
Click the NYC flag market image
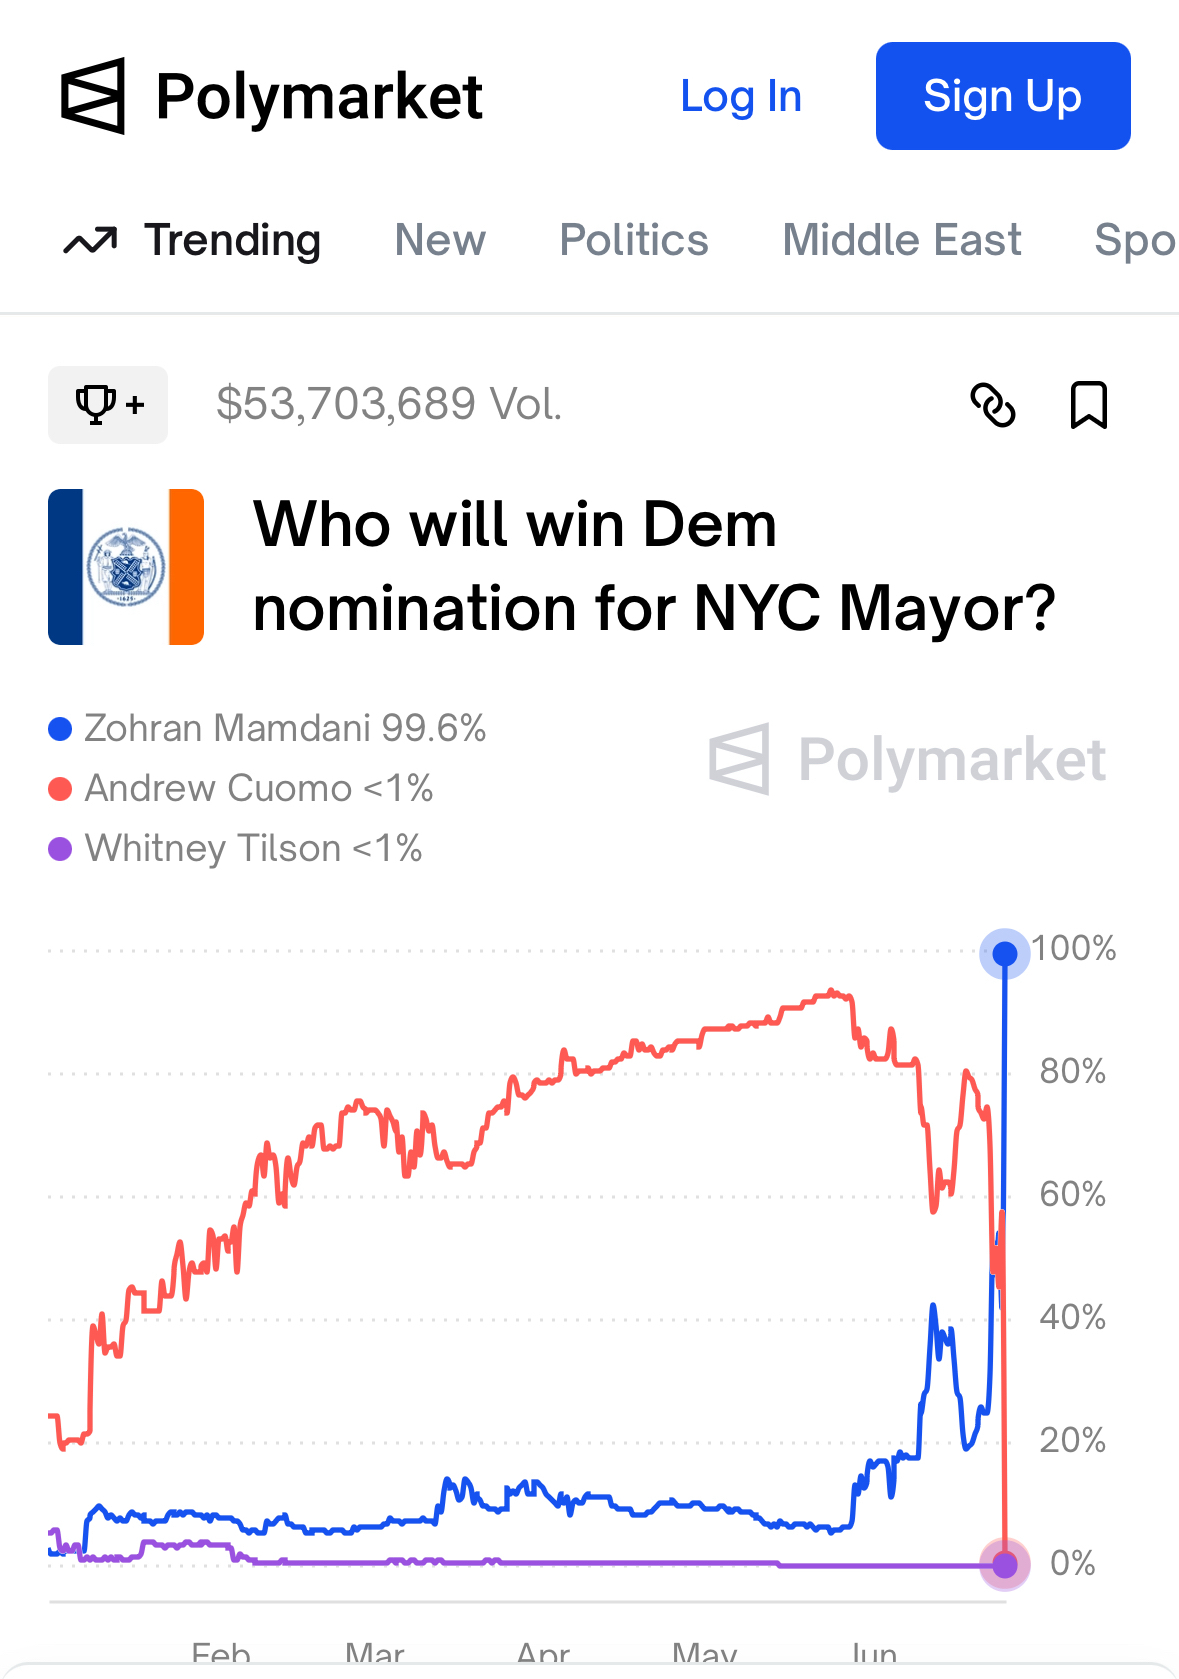(126, 567)
